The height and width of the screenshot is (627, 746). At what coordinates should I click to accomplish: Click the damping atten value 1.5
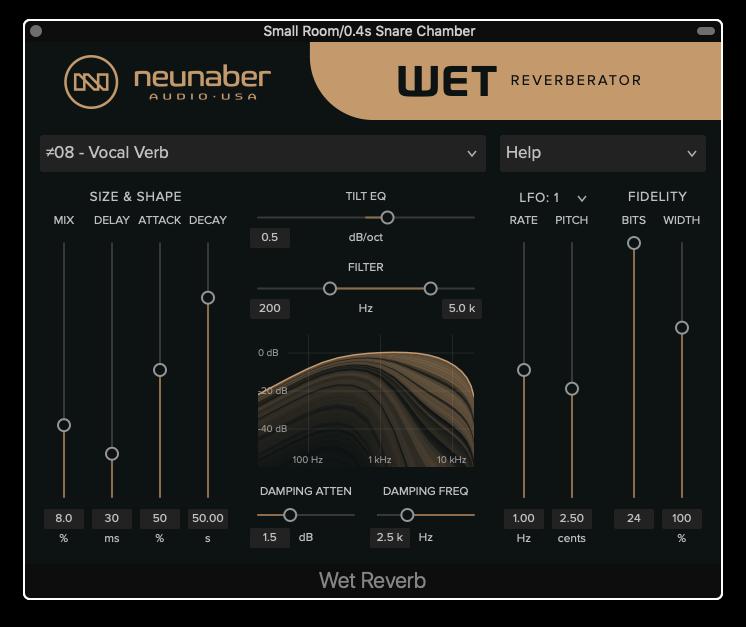(x=270, y=538)
